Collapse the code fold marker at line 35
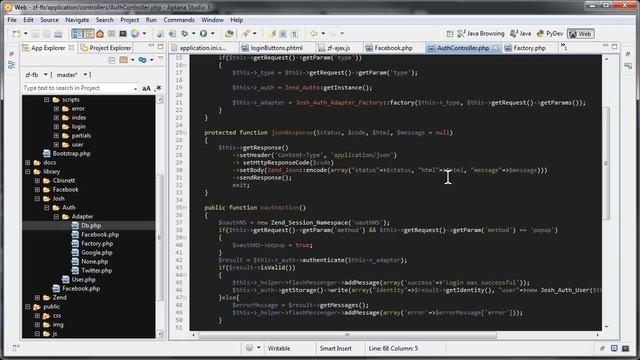Screen dimensions: 640x360 coord(186,208)
